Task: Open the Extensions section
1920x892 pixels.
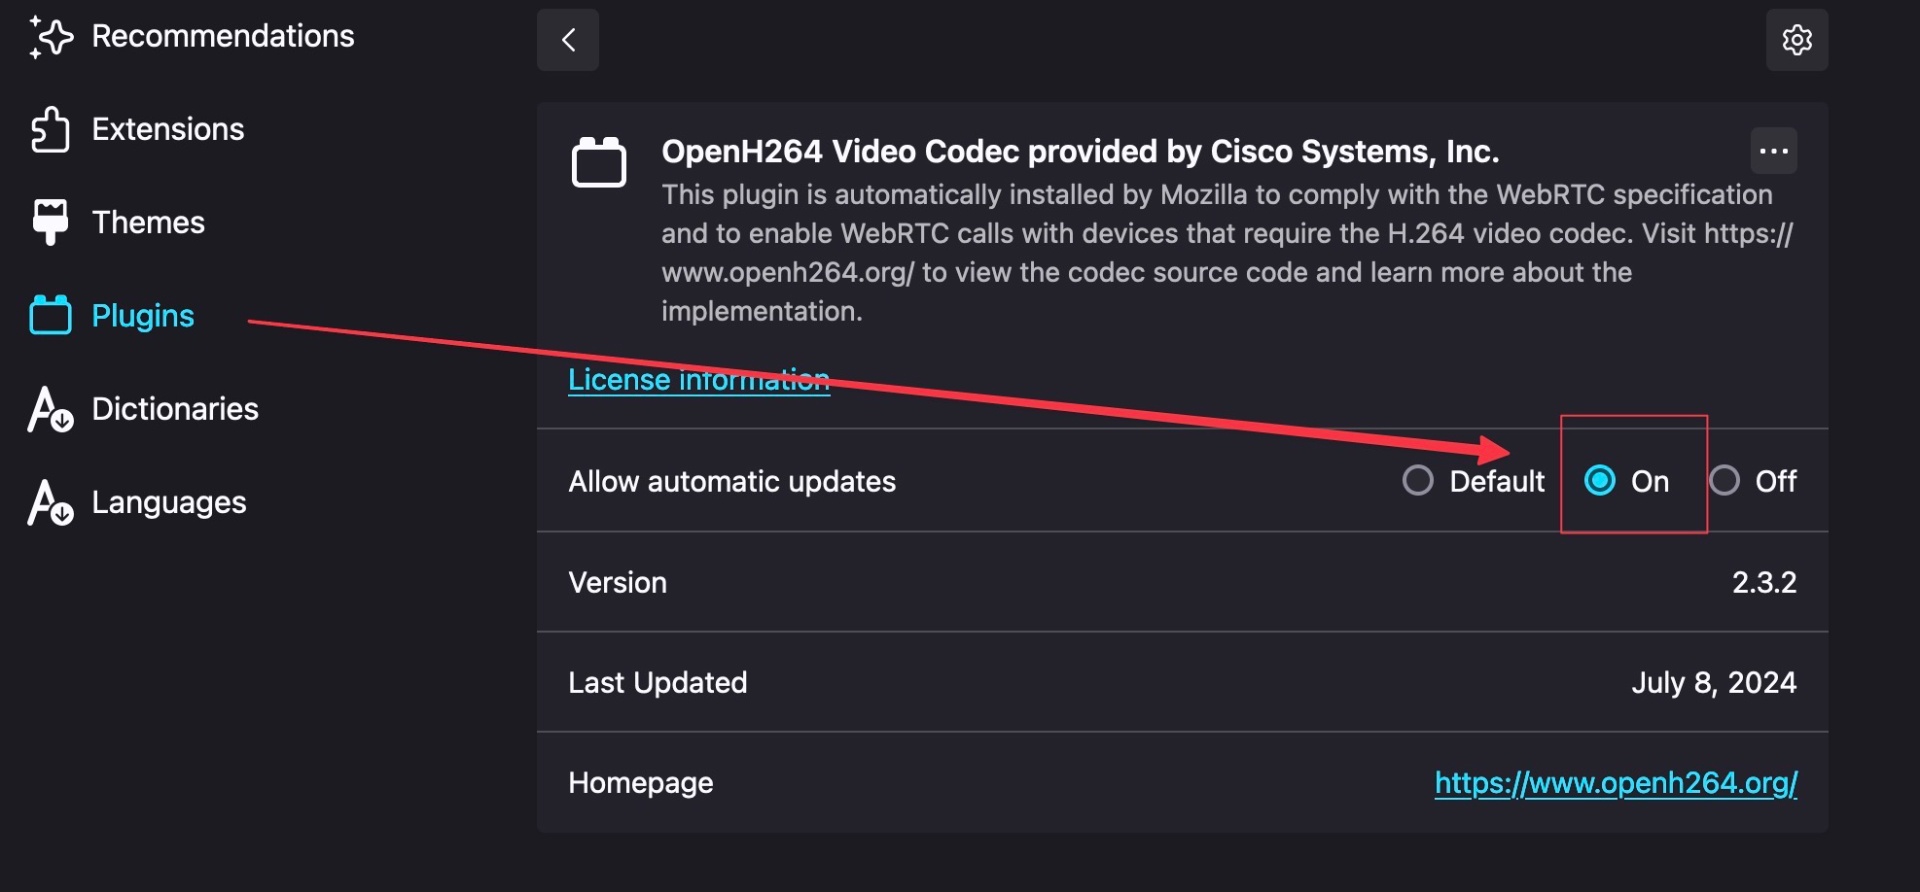Action: 168,130
